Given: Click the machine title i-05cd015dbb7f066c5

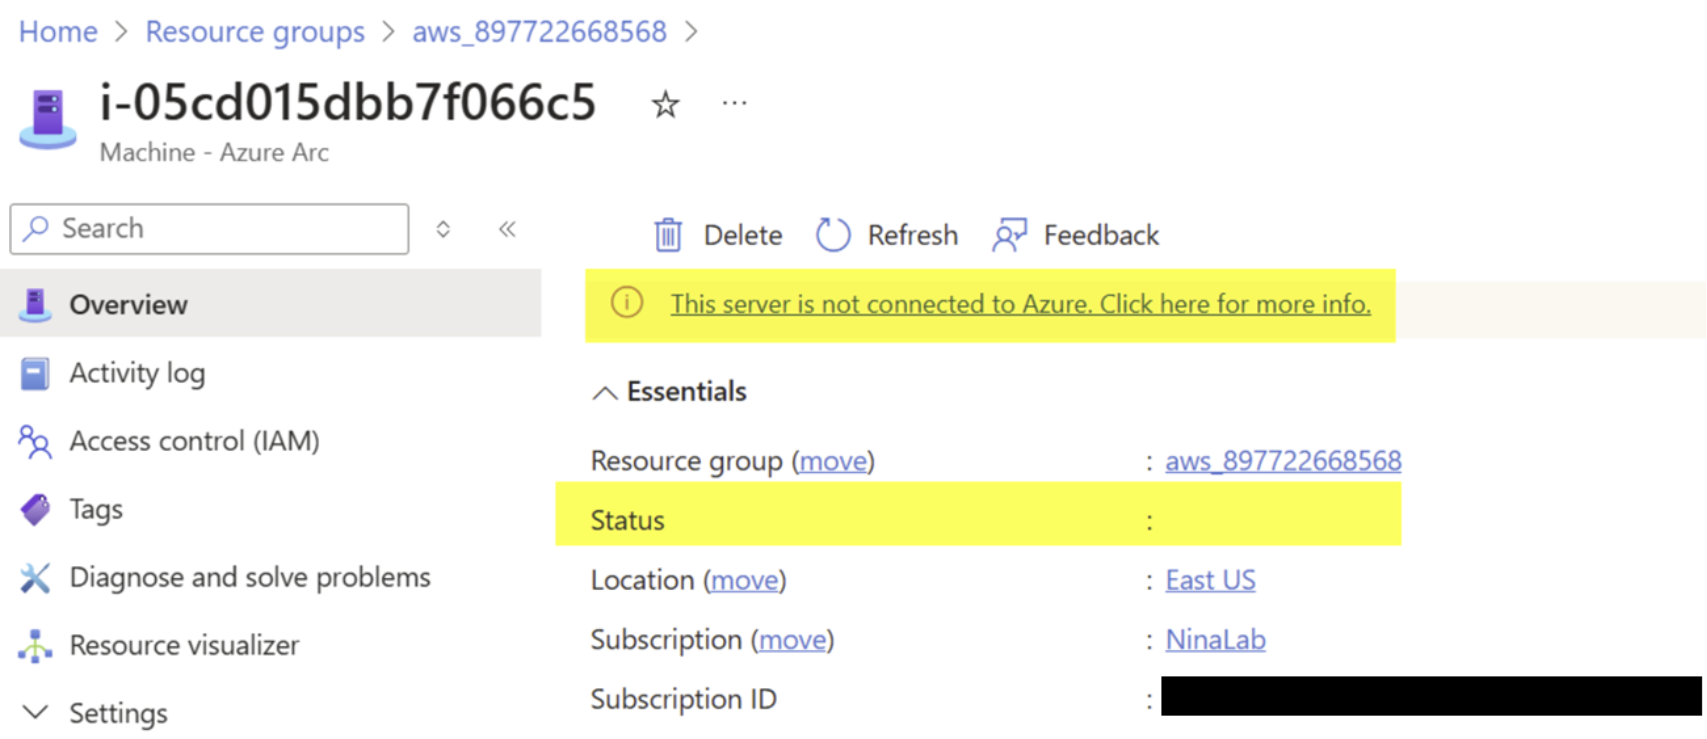Looking at the screenshot, I should tap(348, 103).
